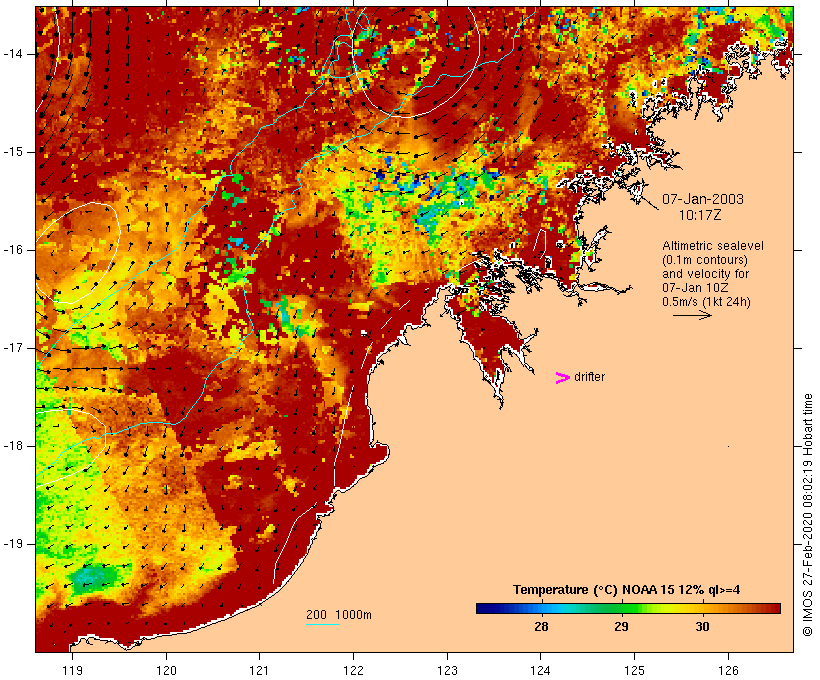
Task: Click 'Altimetric sealevel' annotation line
Action: point(713,246)
